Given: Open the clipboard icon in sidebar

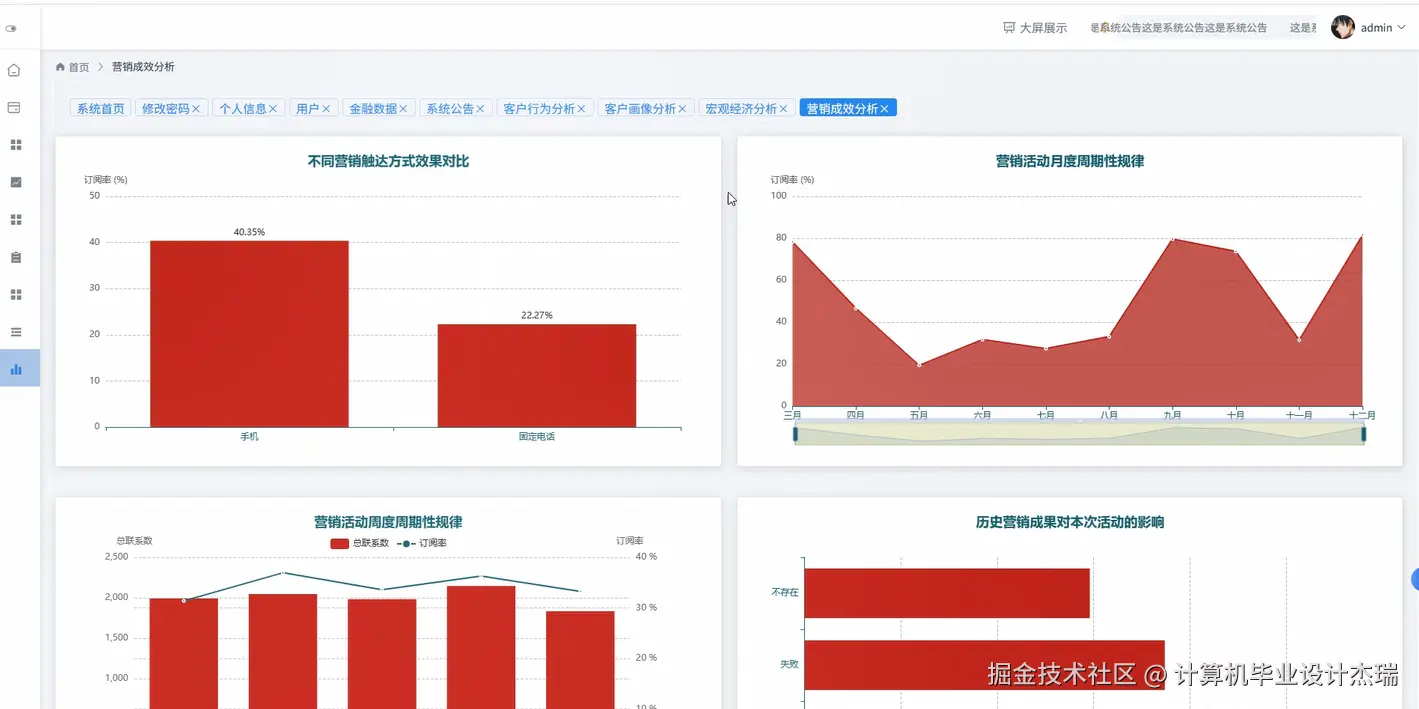Looking at the screenshot, I should point(15,257).
